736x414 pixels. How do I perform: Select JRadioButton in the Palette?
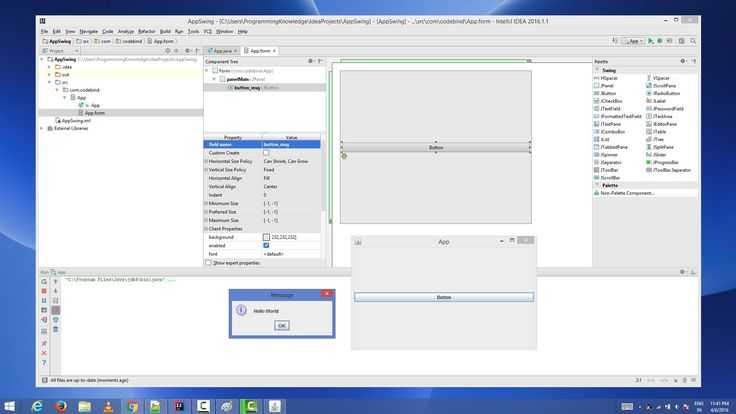pos(666,93)
